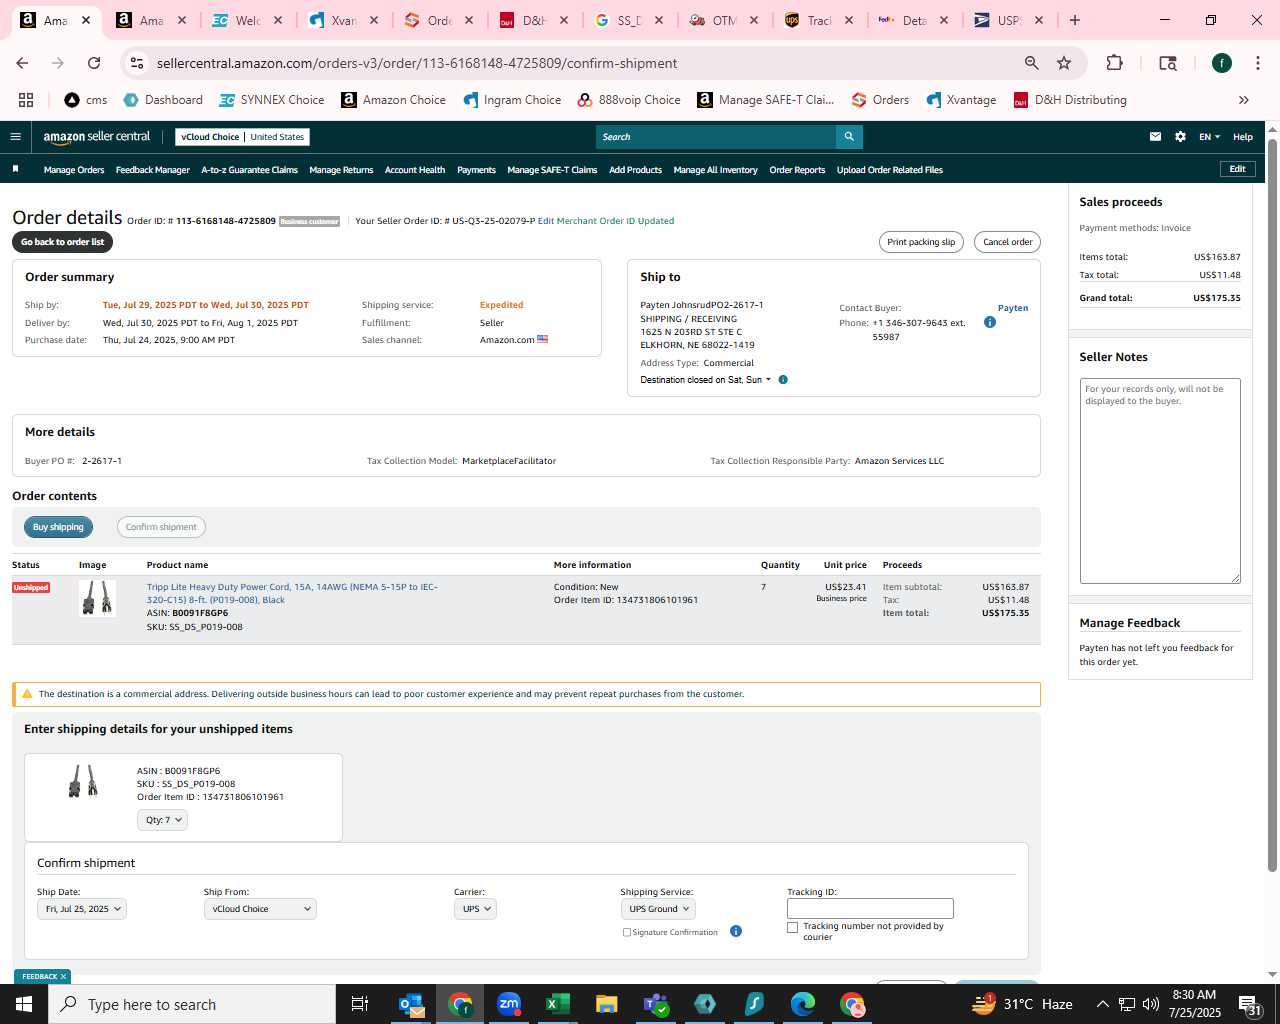1280x1024 pixels.
Task: Open the bookmarks apps grid icon
Action: point(26,100)
